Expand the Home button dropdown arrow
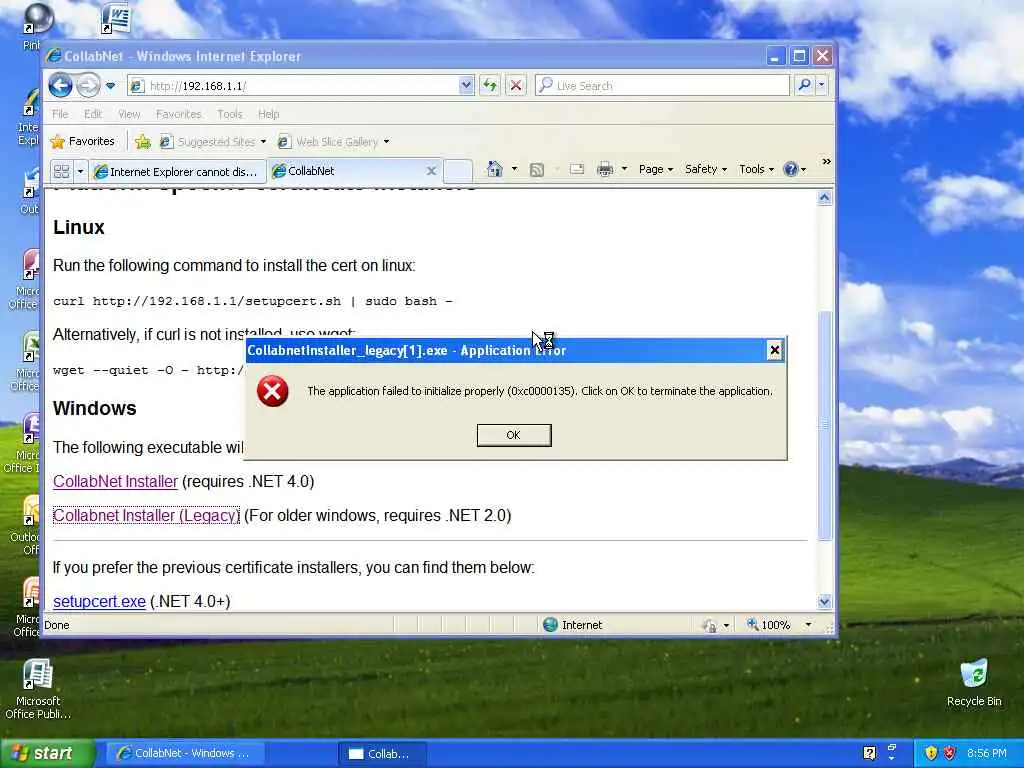Viewport: 1024px width, 768px height. coord(515,169)
